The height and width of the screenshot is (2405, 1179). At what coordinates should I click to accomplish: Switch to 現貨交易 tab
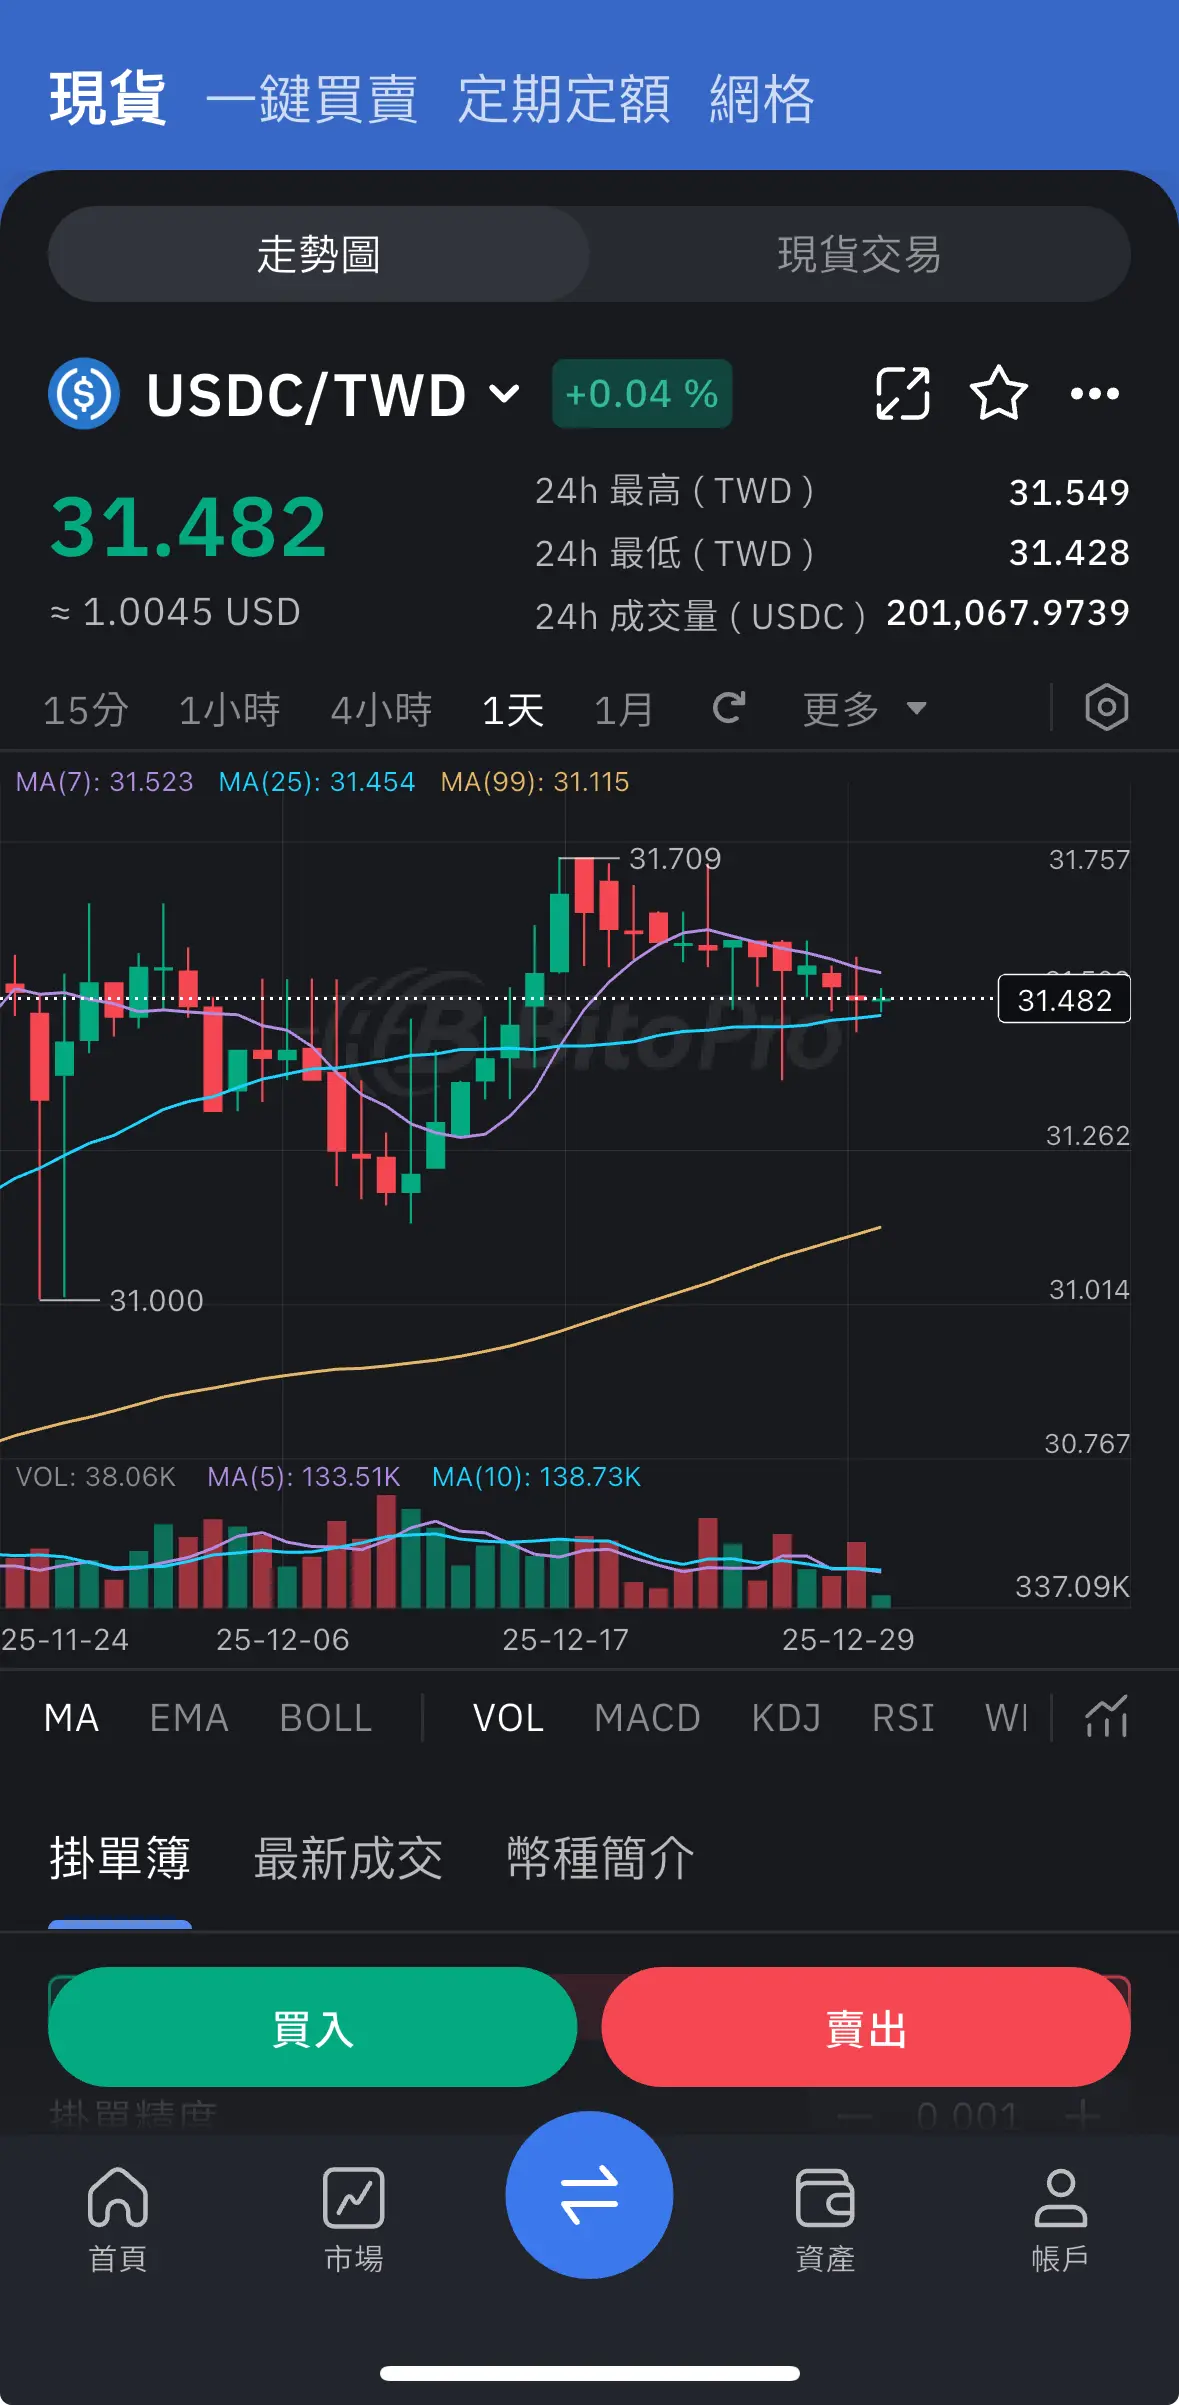tap(859, 254)
